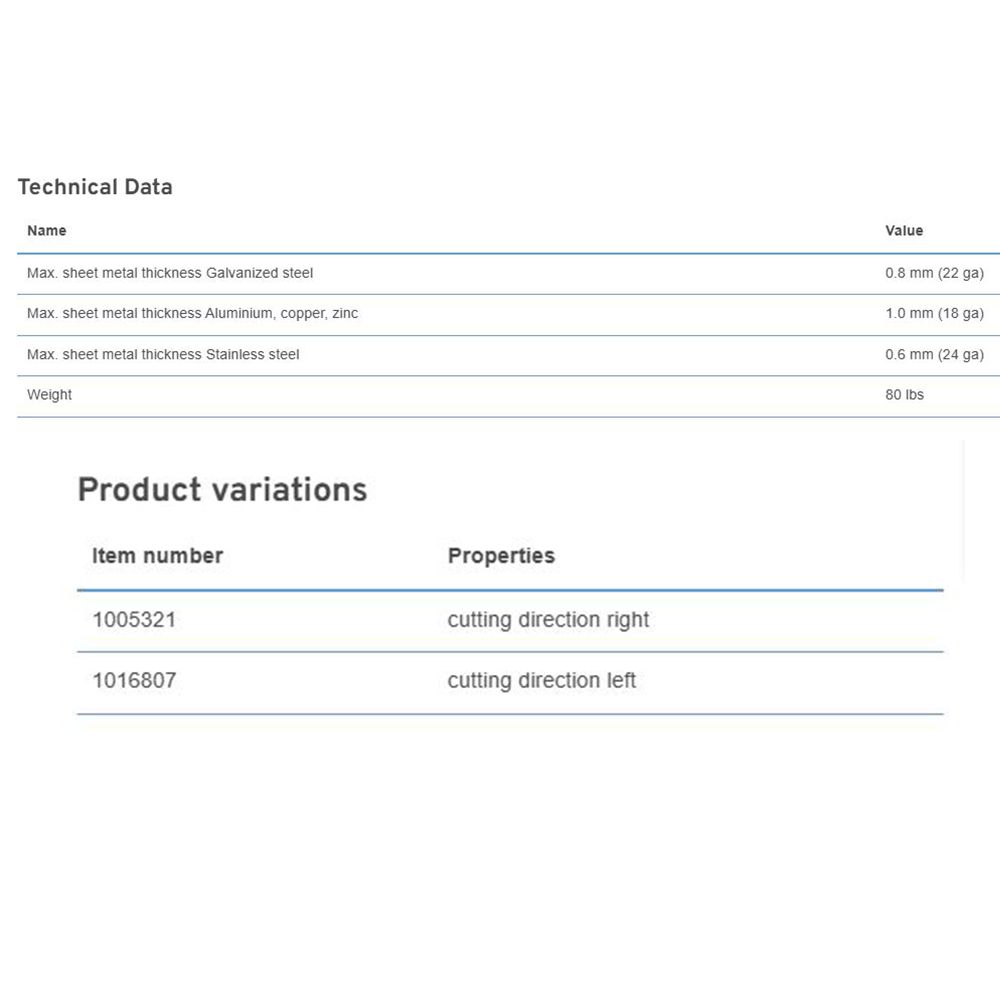
Task: Click the 1.0 mm (18 ga) value
Action: (934, 313)
